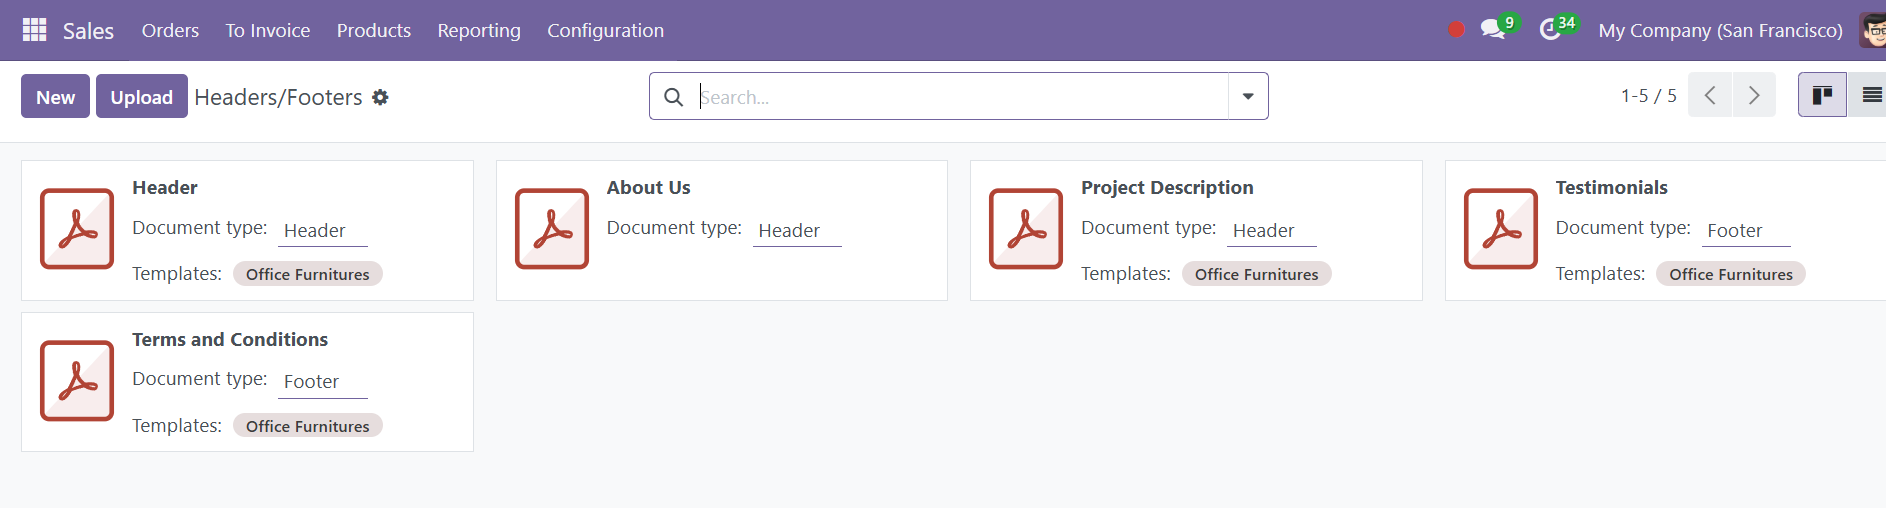Expand the search options dropdown arrow
Screen dimensions: 1886x508
tap(1248, 96)
